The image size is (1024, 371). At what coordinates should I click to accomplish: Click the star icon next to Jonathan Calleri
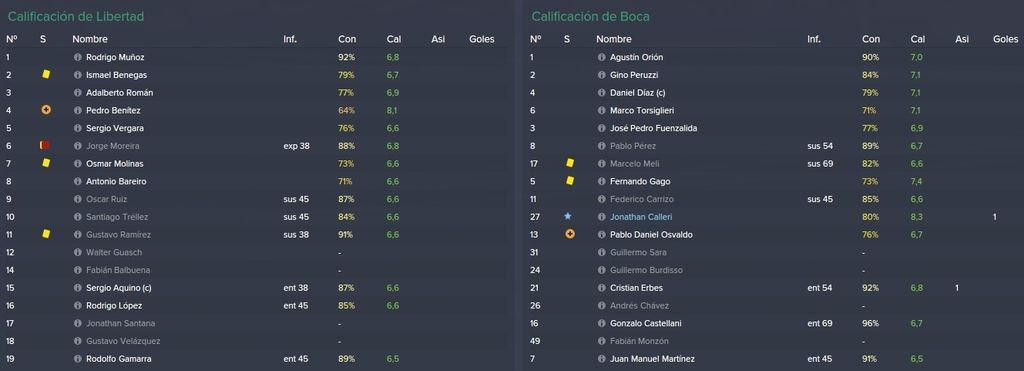click(568, 216)
